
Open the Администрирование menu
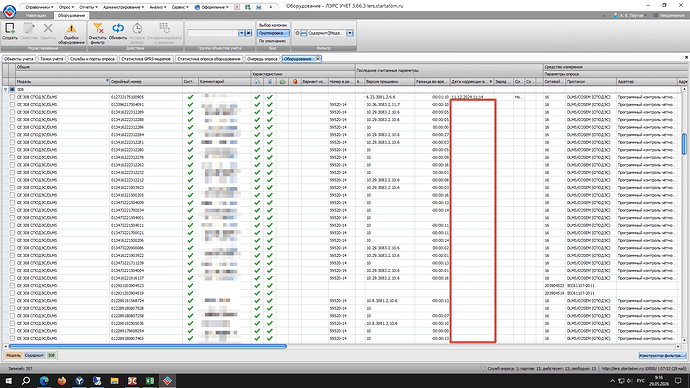point(123,7)
